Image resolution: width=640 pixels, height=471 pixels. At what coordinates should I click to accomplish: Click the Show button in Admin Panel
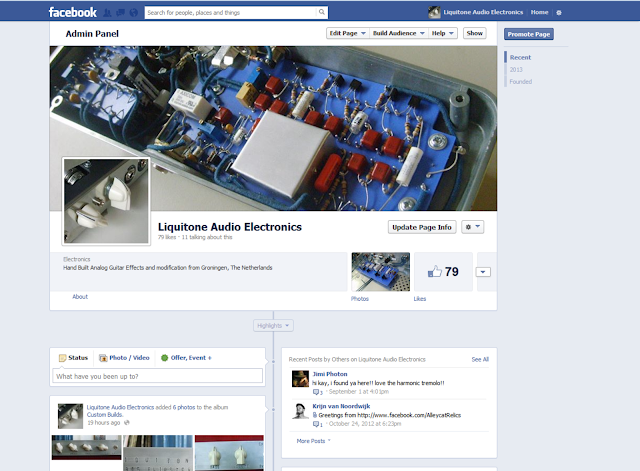pyautogui.click(x=475, y=33)
